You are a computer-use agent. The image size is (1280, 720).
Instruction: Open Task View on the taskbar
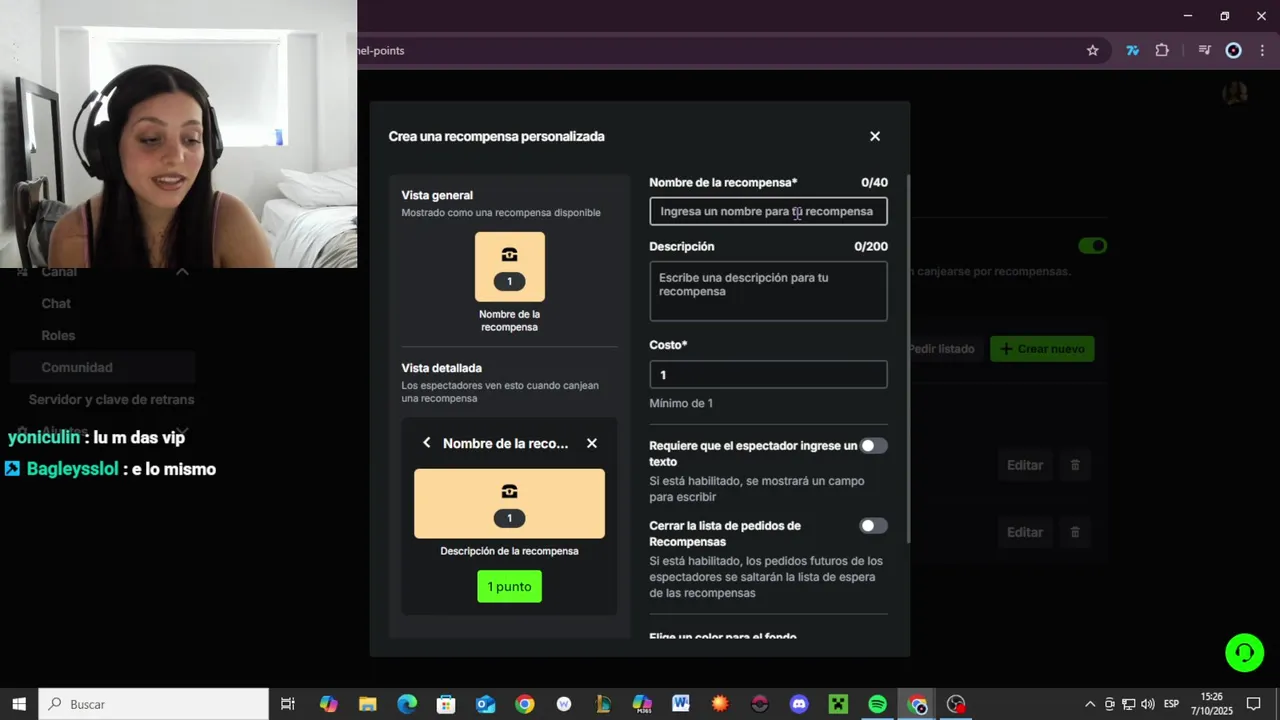288,704
